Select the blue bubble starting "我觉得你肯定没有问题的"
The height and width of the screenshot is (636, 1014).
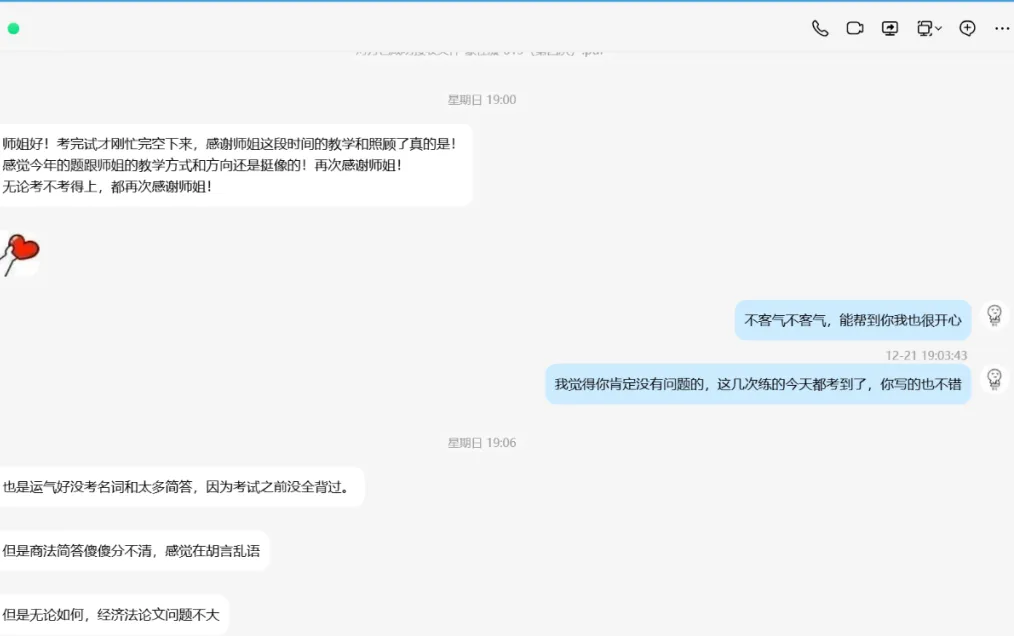pos(758,384)
